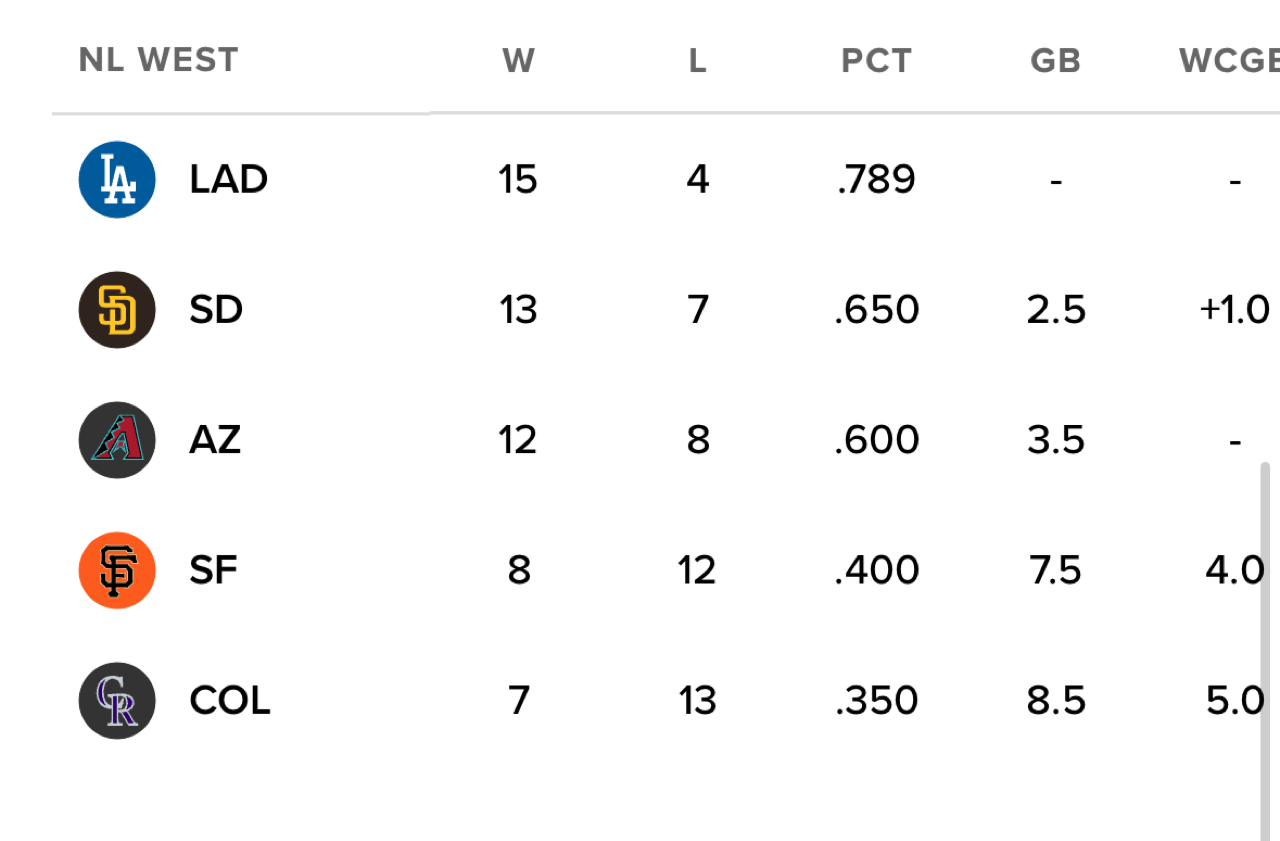Open the COL team page

(x=230, y=700)
